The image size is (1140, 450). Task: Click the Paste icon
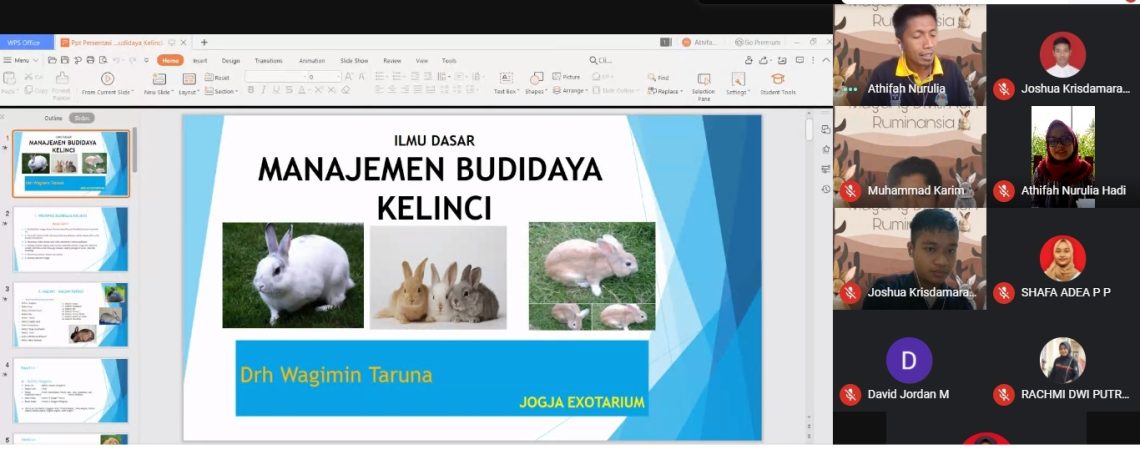(x=9, y=78)
